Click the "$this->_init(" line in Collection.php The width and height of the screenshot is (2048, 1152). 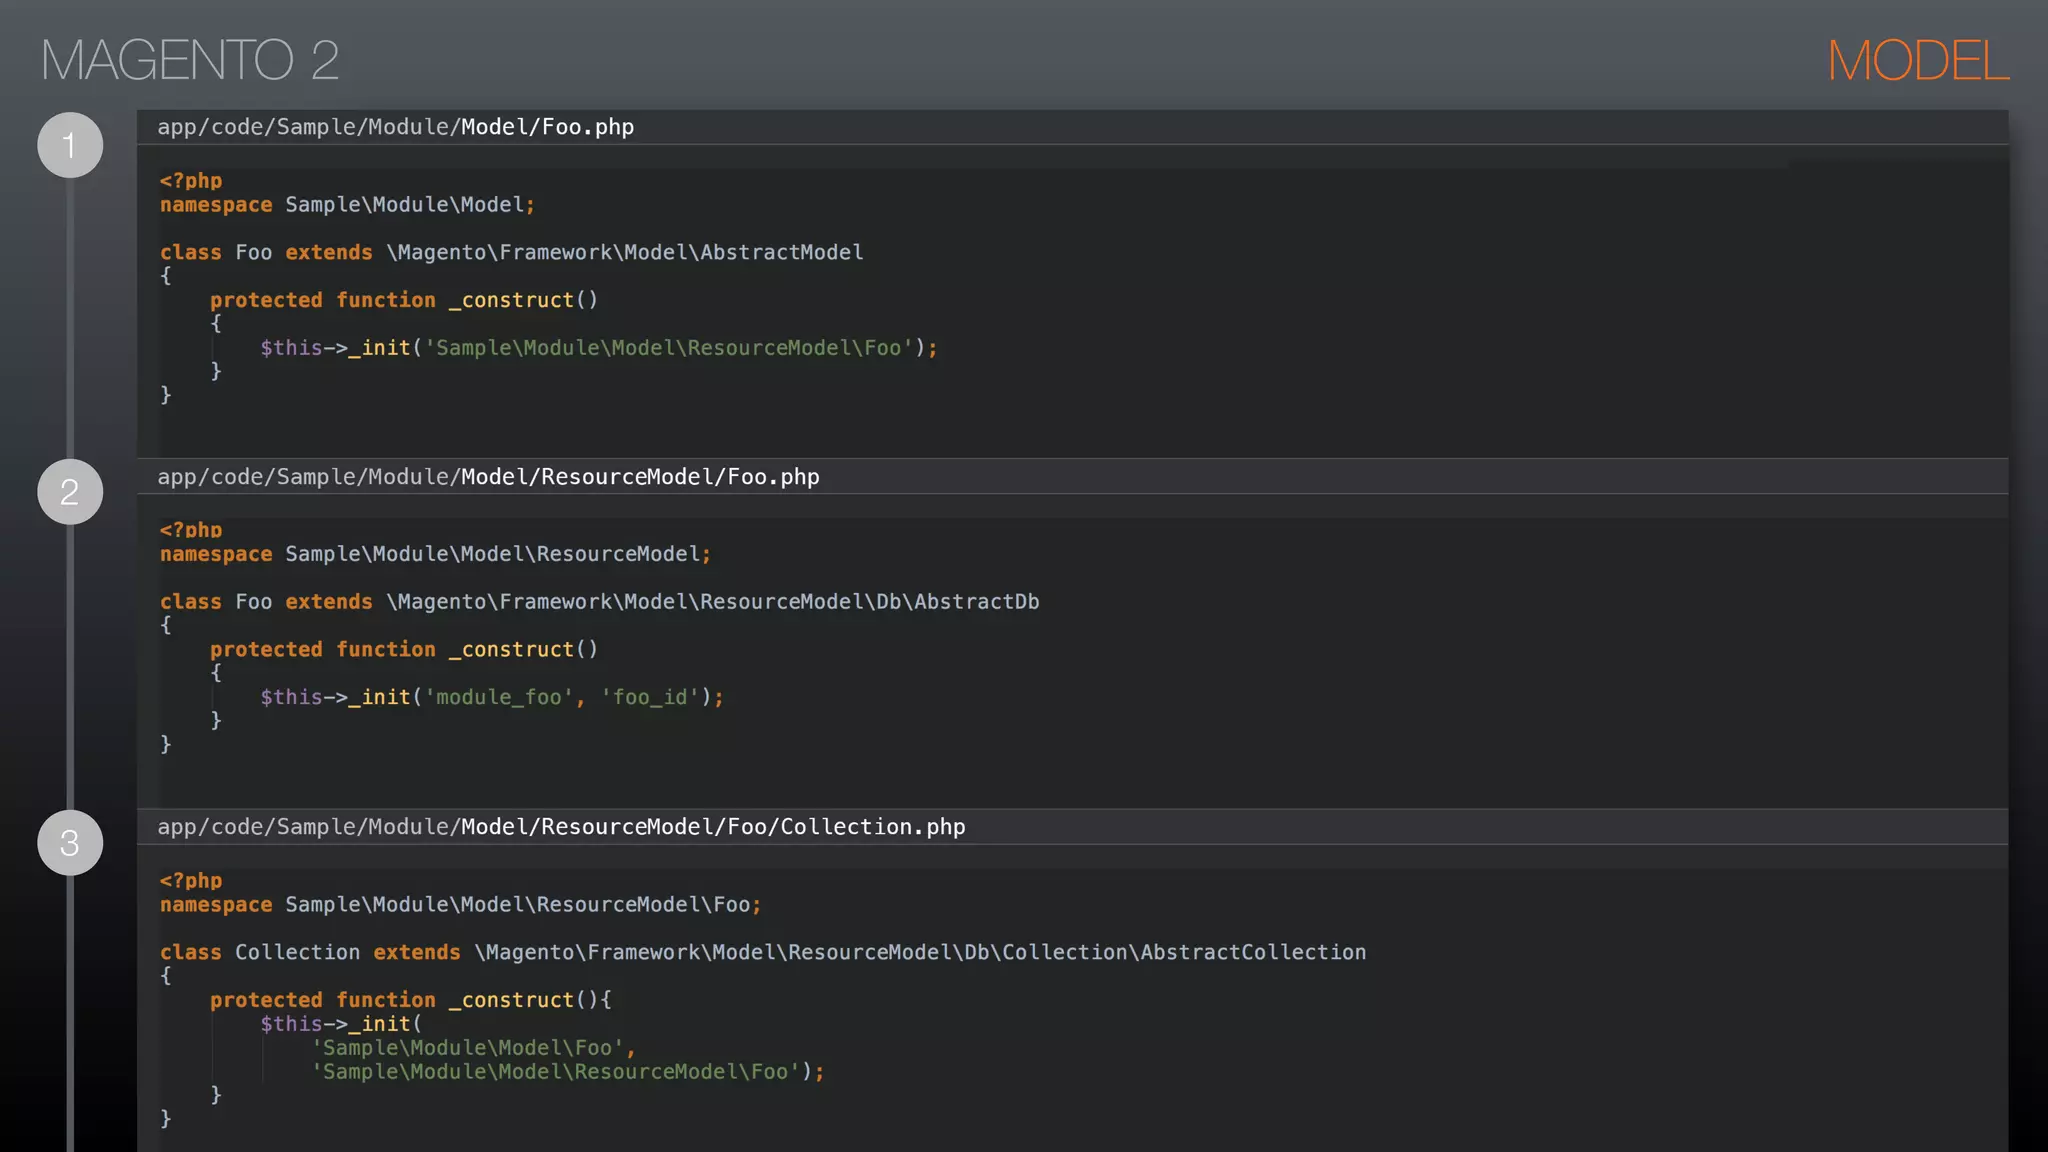click(x=341, y=1024)
